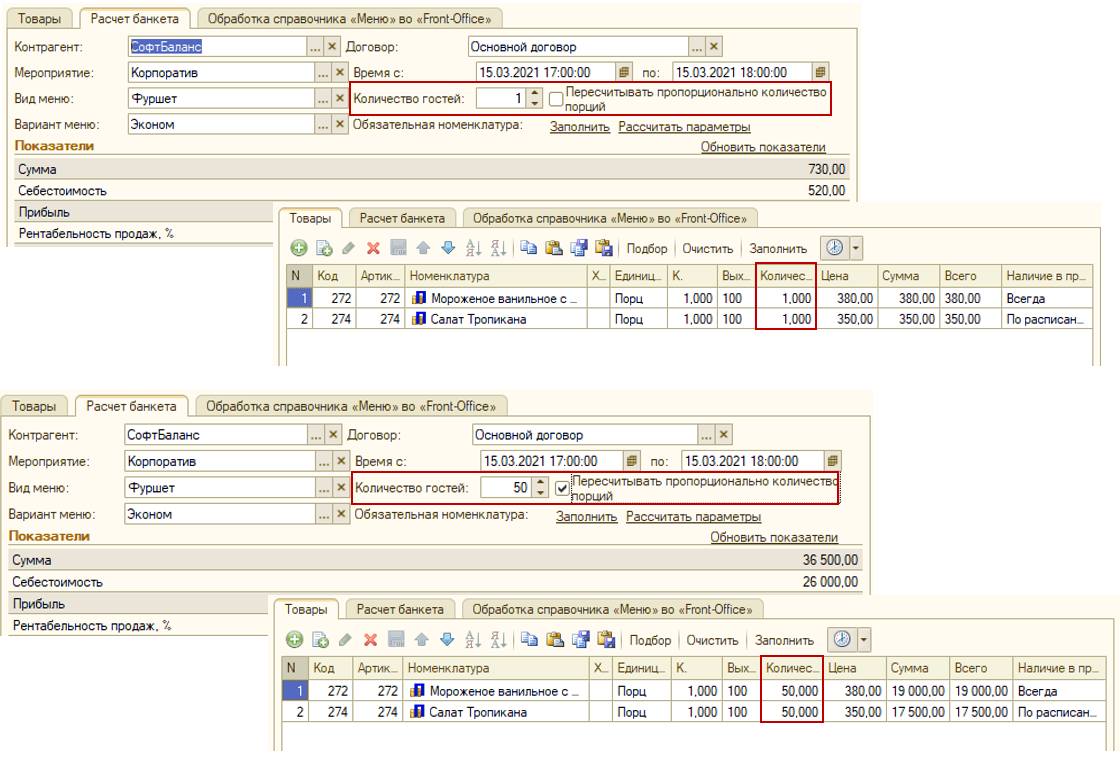Screen dimensions: 1120x757
Task: Click the guest count input field showing 50
Action: [506, 487]
